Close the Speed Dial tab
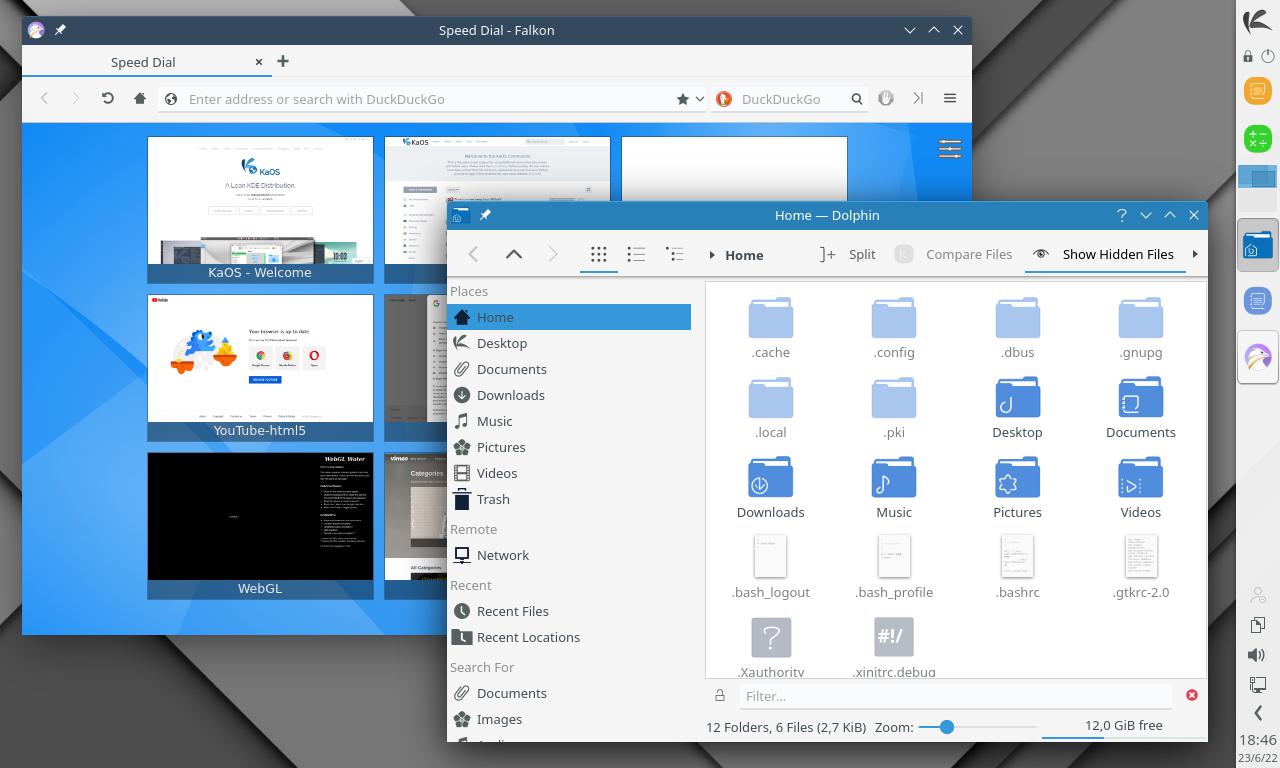The height and width of the screenshot is (768, 1280). pyautogui.click(x=259, y=62)
